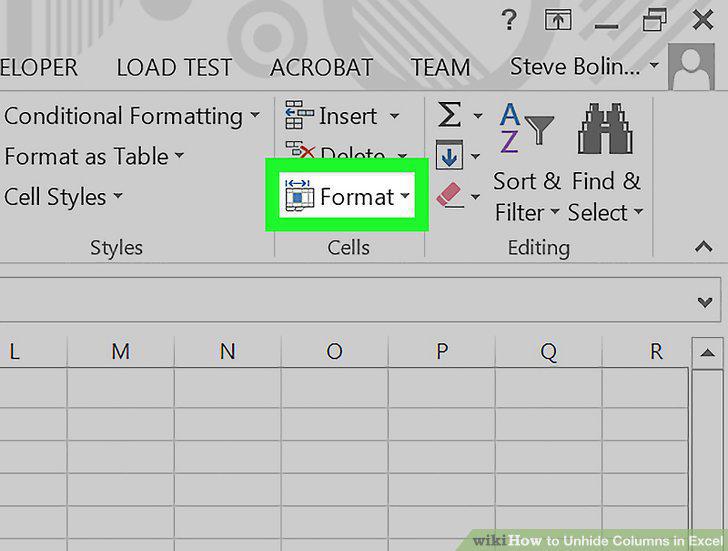Restore down the Excel window

click(654, 20)
